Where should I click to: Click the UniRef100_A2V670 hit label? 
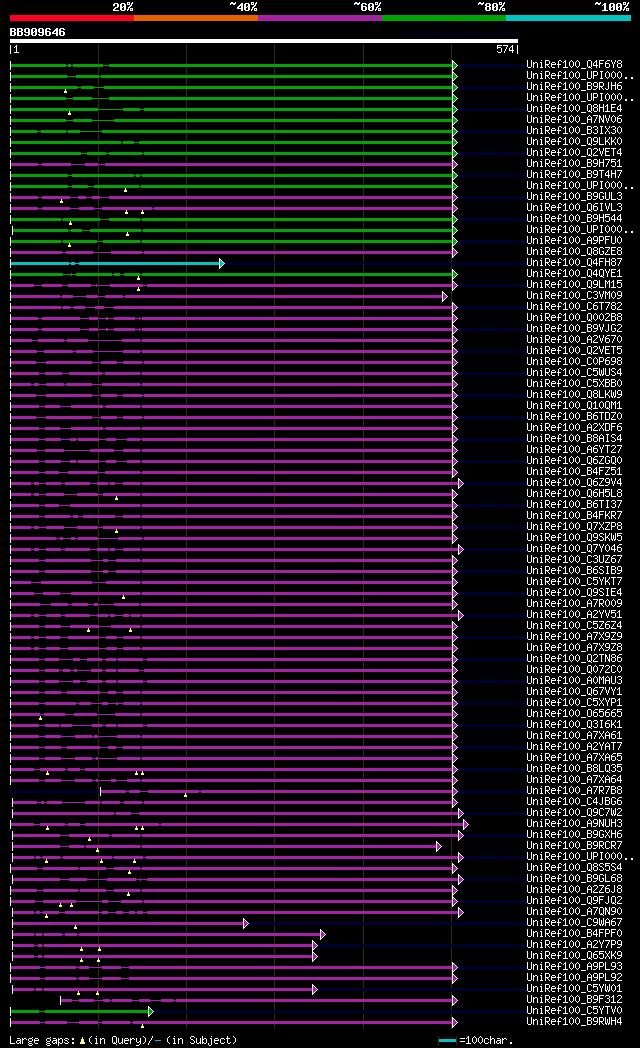tap(574, 340)
